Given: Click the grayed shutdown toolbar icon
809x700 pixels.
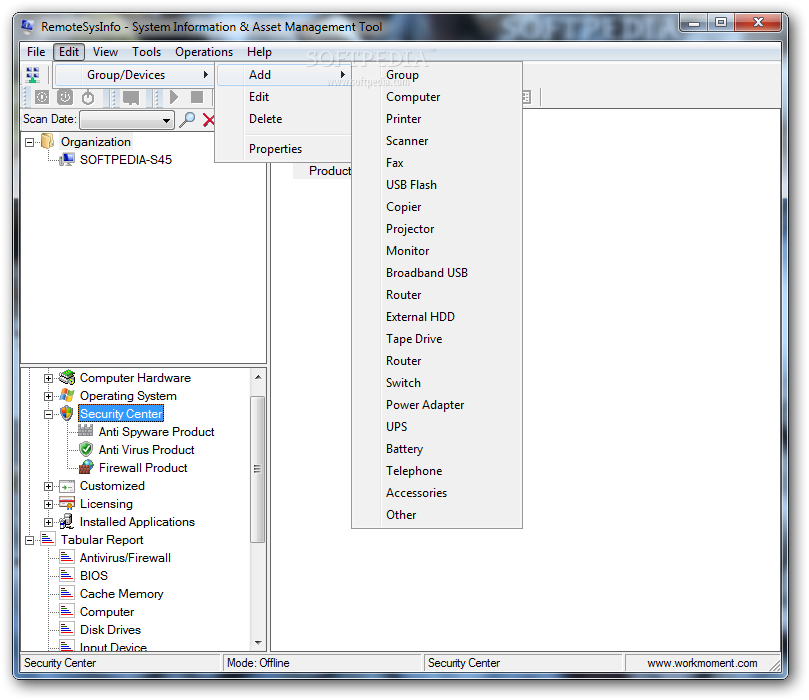Looking at the screenshot, I should [x=65, y=97].
